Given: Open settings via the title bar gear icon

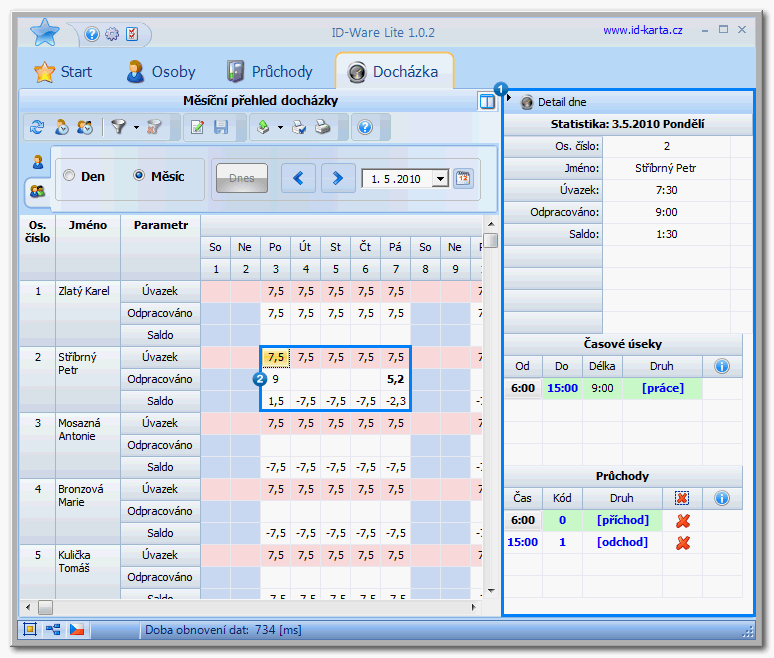Looking at the screenshot, I should (x=112, y=34).
